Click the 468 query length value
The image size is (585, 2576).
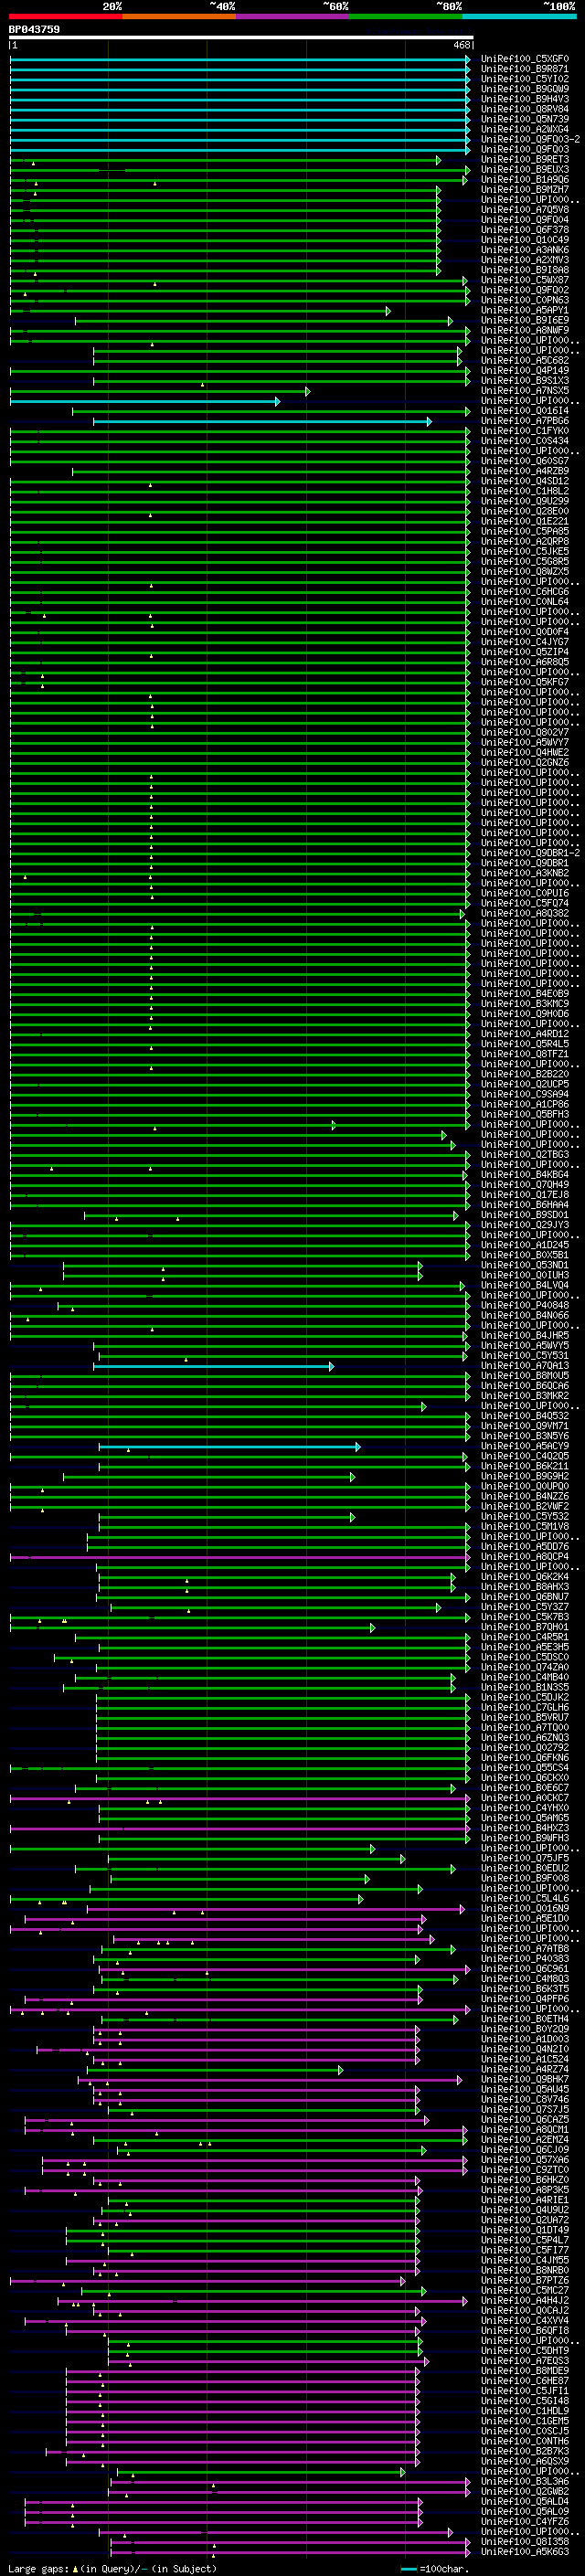pos(461,45)
